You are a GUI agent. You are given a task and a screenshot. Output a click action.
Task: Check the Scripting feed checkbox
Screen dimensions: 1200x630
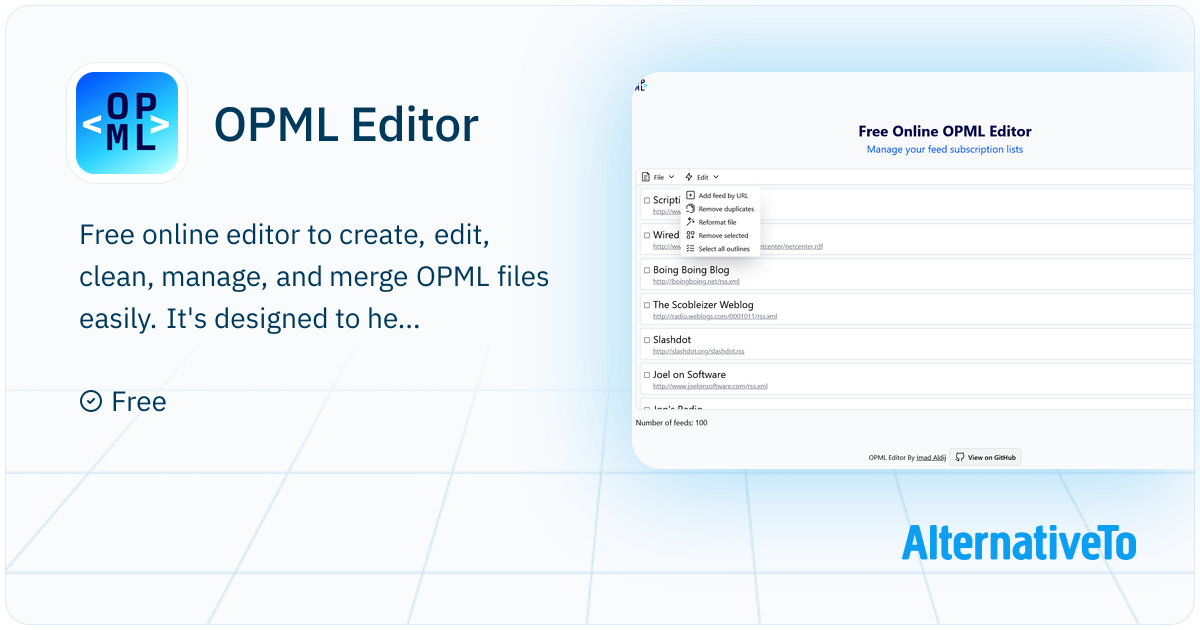647,200
